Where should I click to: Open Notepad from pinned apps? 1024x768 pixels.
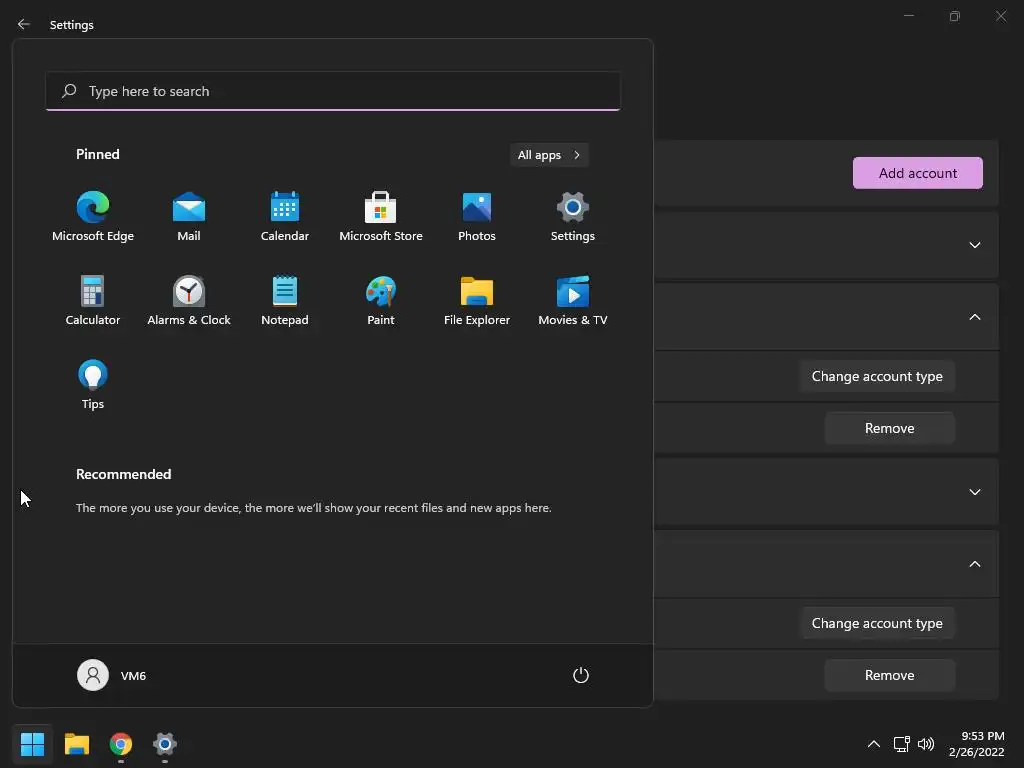[285, 300]
